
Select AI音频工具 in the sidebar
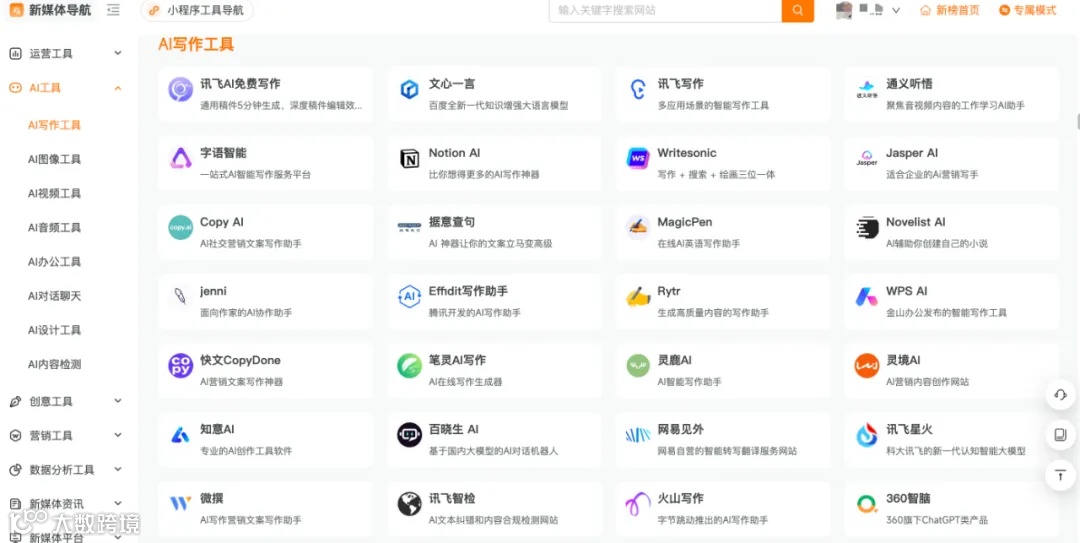pos(54,227)
